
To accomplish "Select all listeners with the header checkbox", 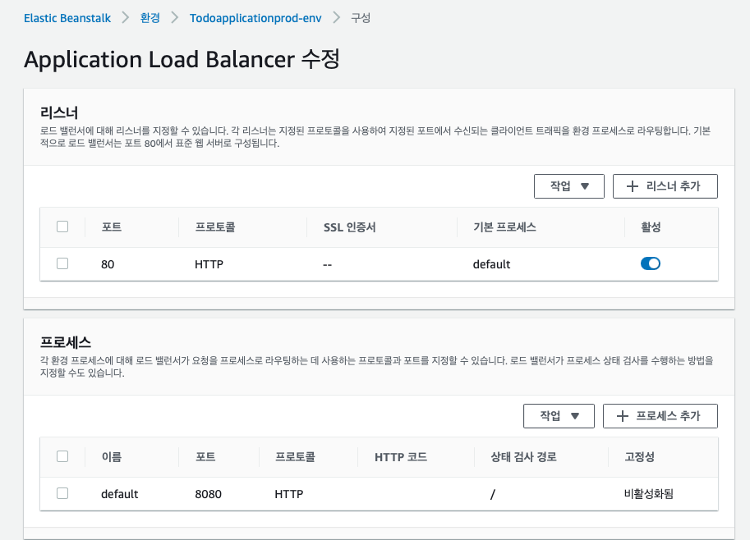I will tap(62, 226).
